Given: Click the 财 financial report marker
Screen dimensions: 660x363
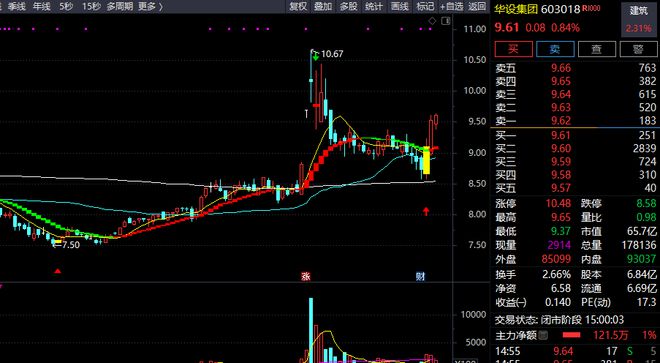Looking at the screenshot, I should pyautogui.click(x=420, y=276).
